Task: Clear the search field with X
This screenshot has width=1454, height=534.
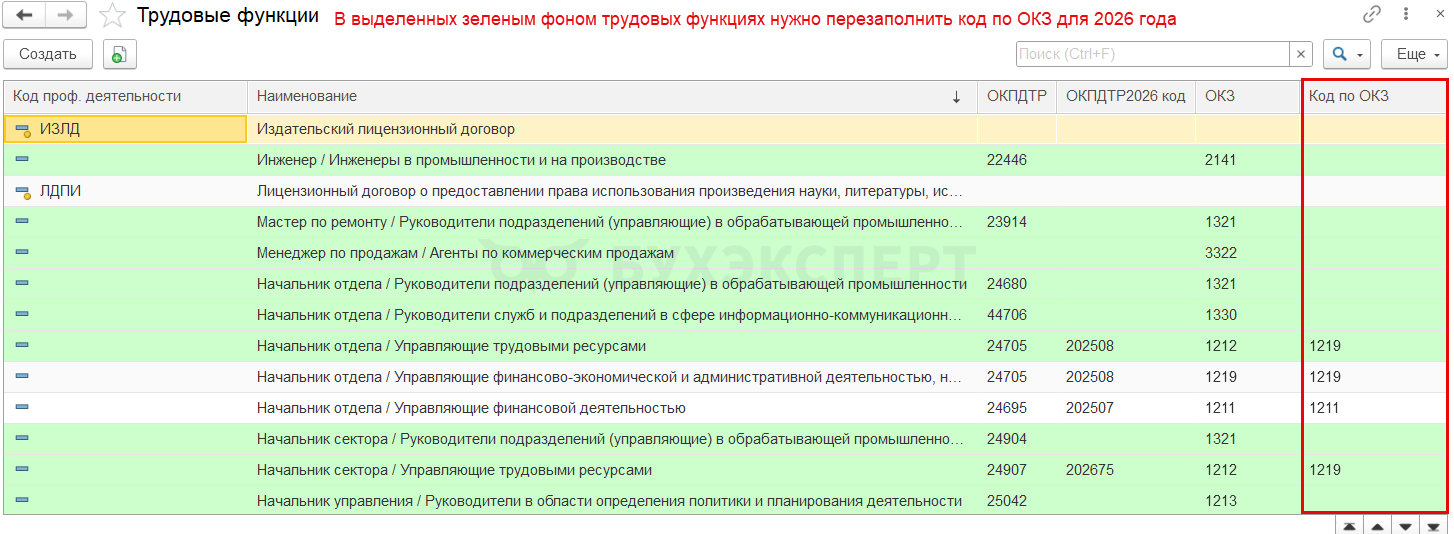Action: (1301, 54)
